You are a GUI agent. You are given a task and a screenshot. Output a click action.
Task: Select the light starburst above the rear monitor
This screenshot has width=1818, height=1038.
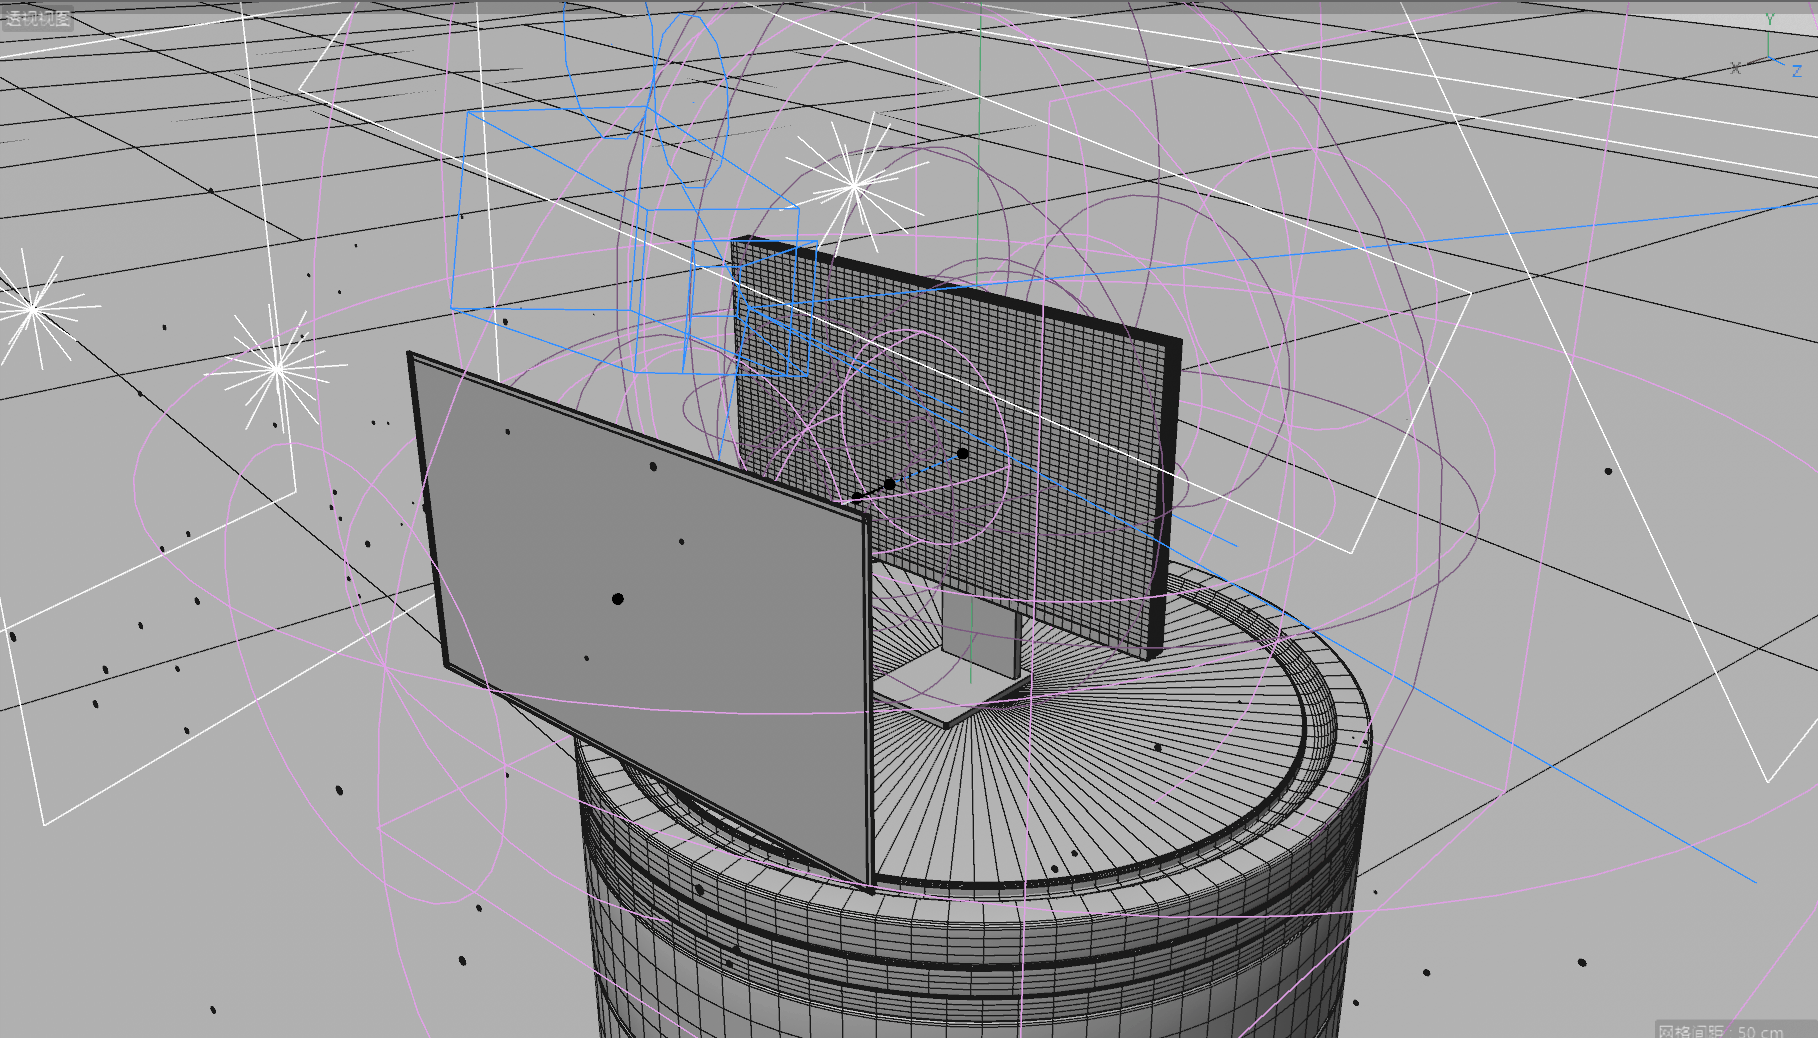pos(855,185)
